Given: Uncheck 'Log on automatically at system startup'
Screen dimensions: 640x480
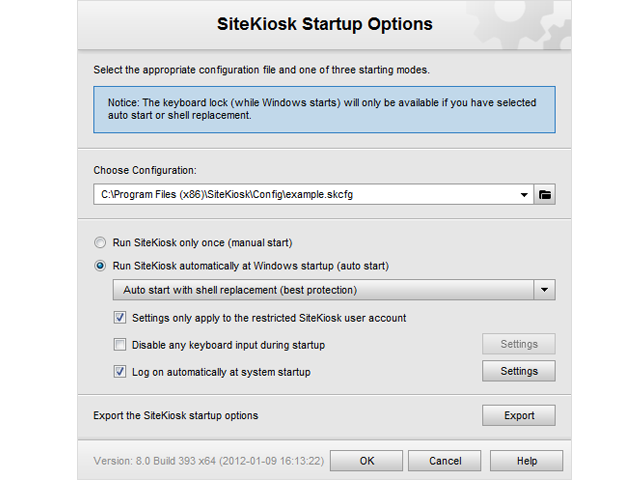Looking at the screenshot, I should click(121, 372).
